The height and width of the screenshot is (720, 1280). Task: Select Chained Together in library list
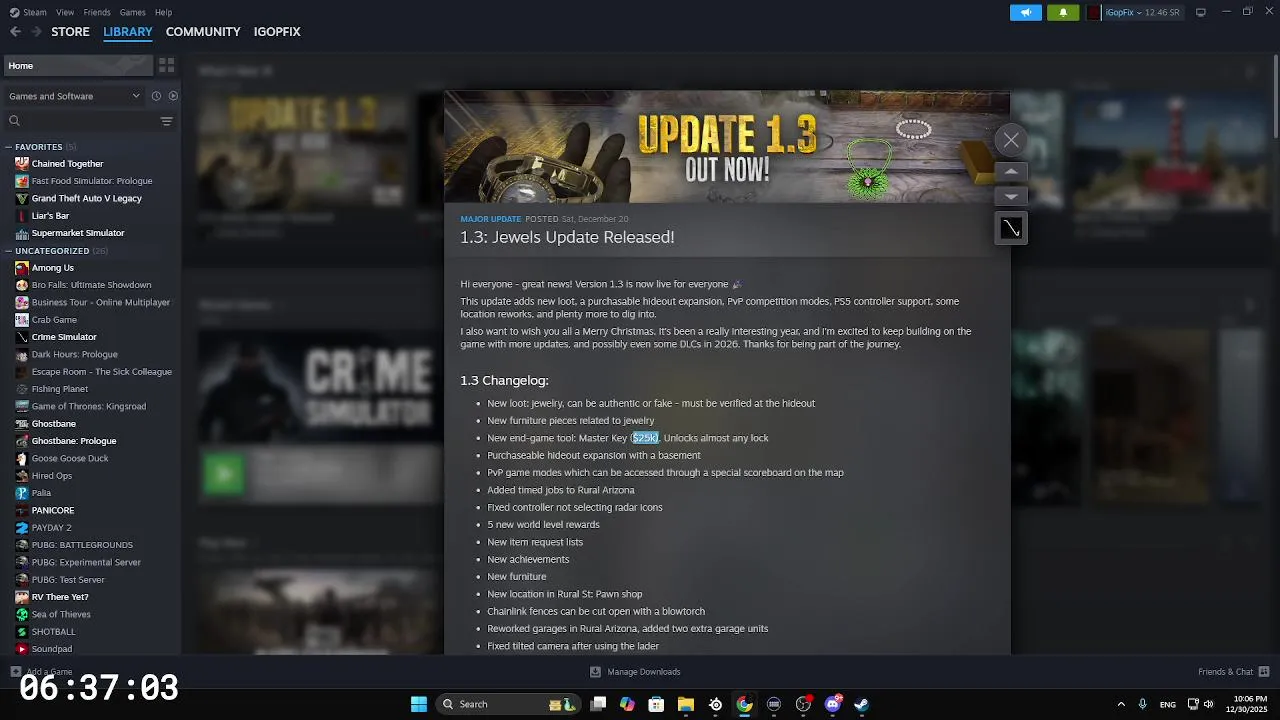67,164
